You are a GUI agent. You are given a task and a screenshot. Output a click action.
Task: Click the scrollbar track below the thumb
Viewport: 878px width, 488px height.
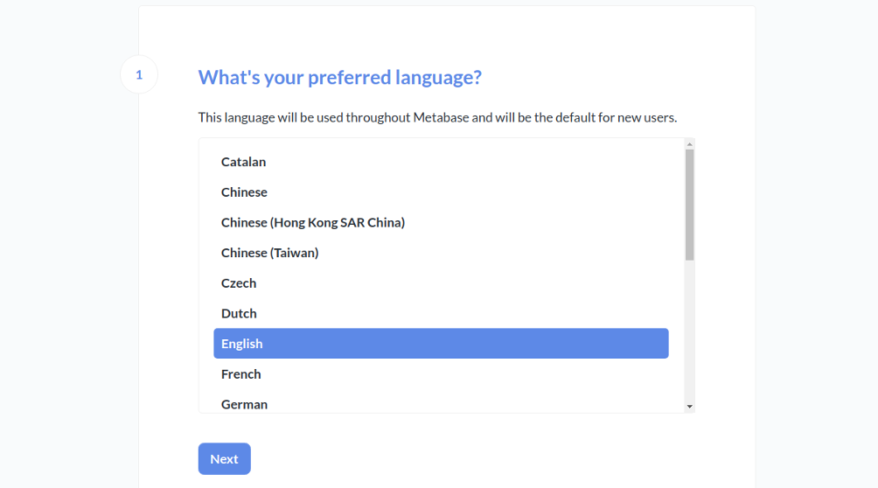tap(689, 330)
